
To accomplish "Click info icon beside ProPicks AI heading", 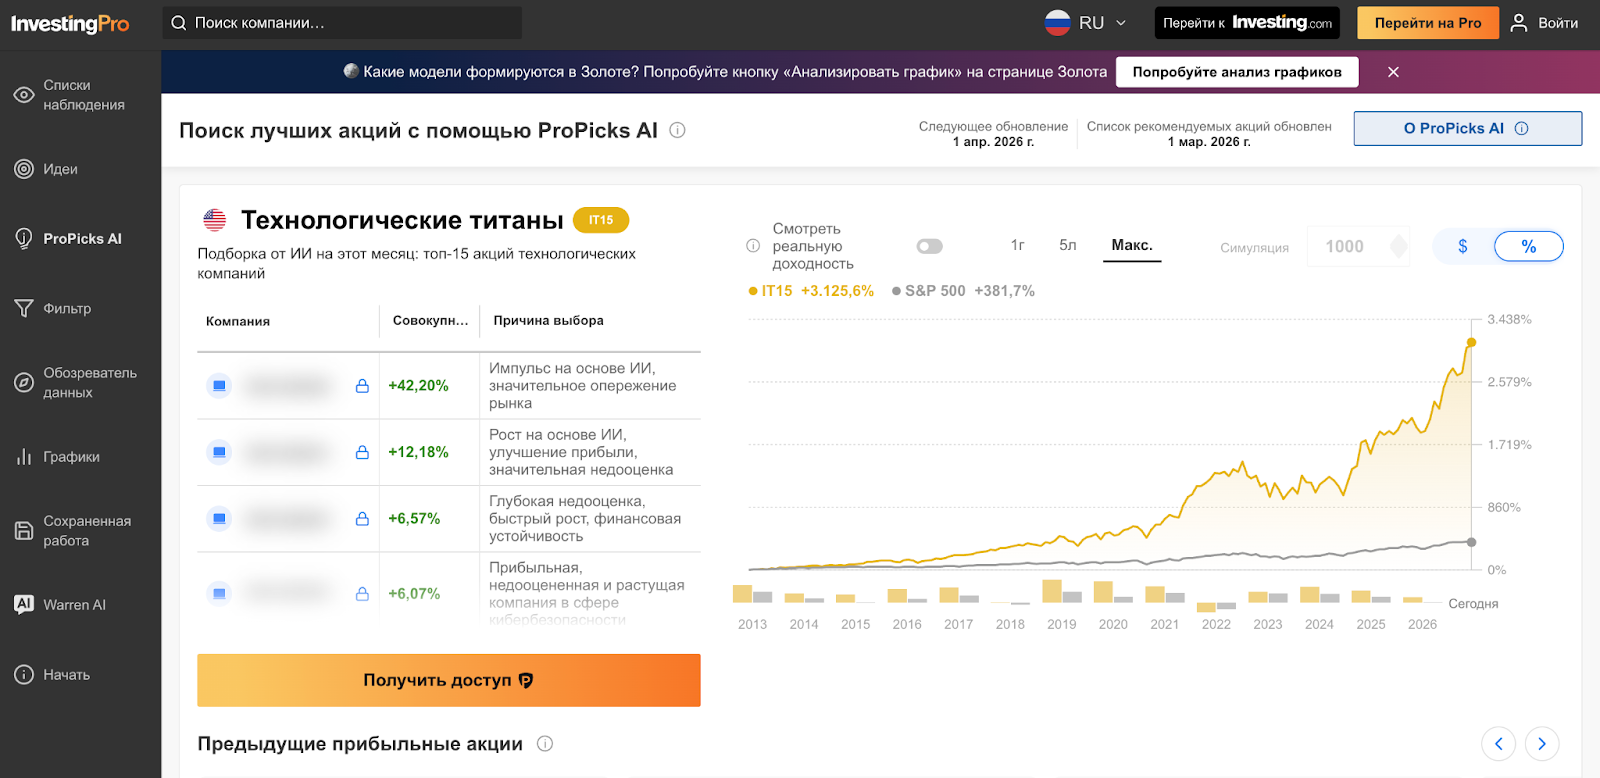I will (x=677, y=130).
